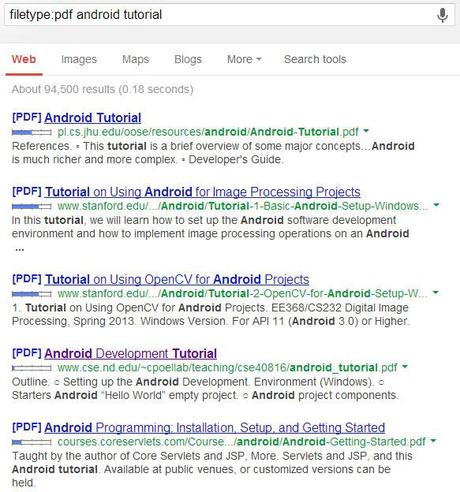
Task: Open the Blogs tab
Action: click(188, 59)
